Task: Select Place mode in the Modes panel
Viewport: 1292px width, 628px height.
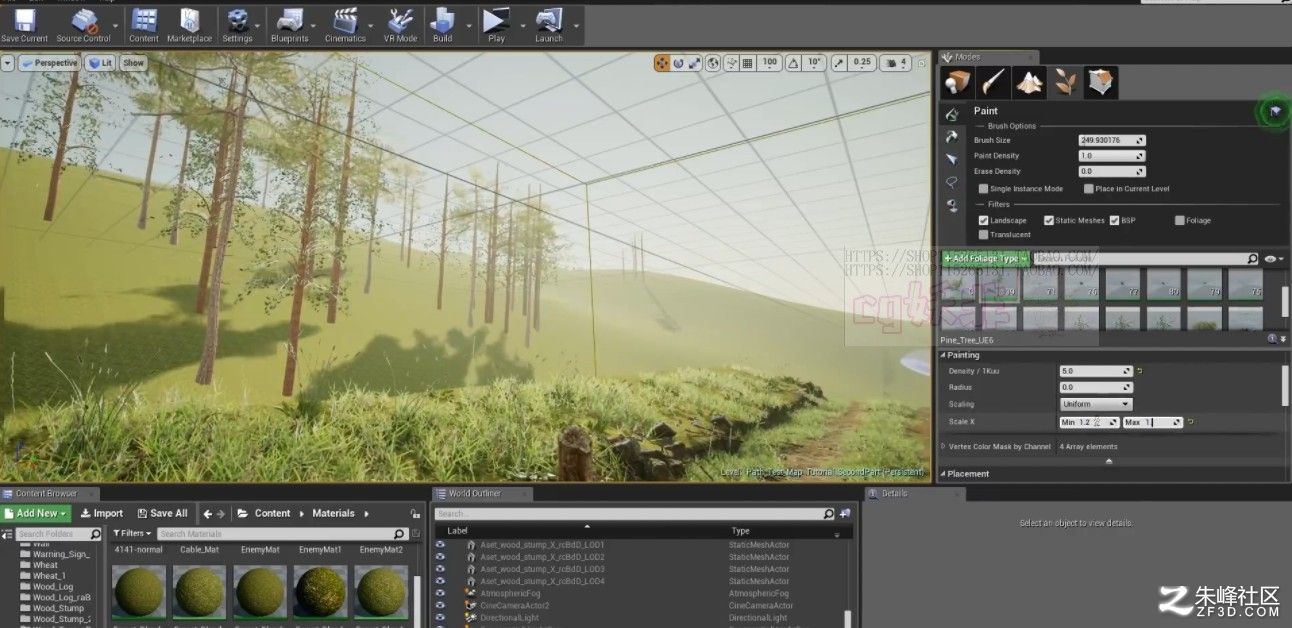Action: [958, 83]
